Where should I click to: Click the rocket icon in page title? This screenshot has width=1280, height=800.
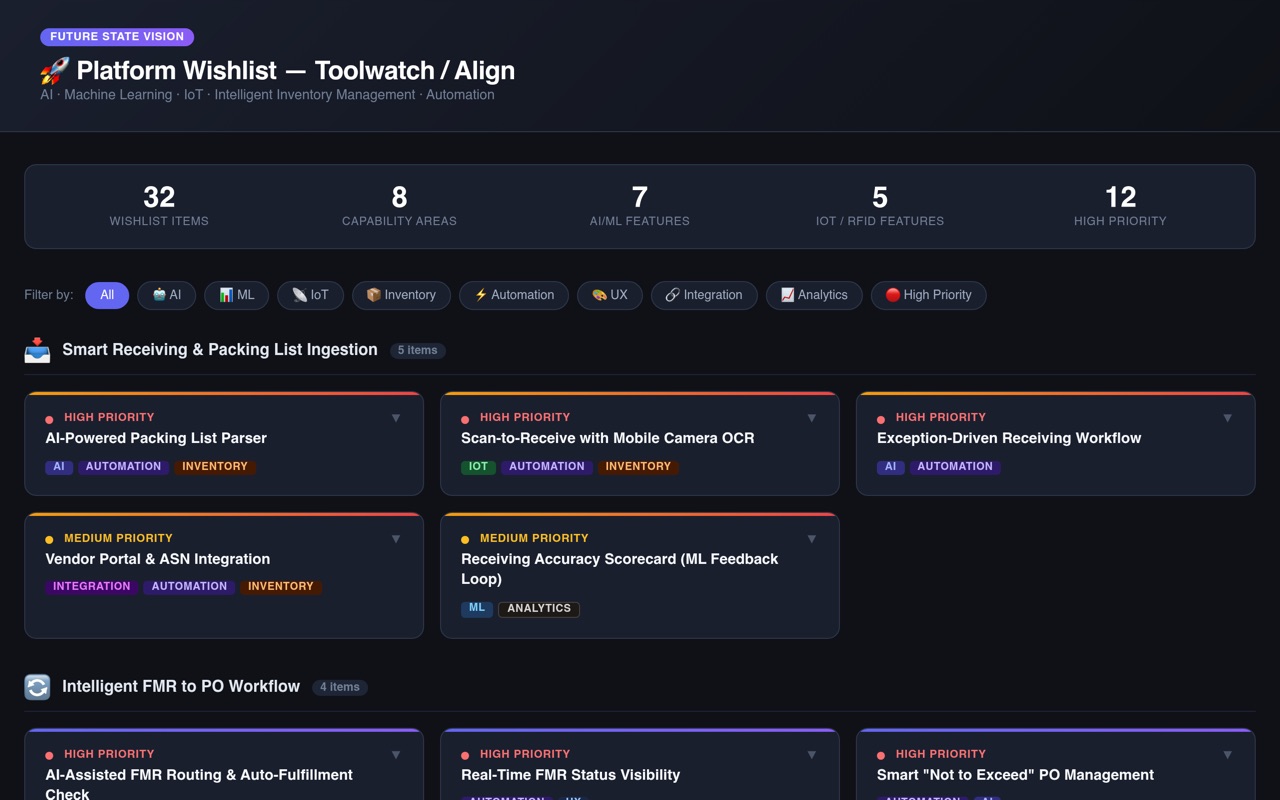point(54,71)
